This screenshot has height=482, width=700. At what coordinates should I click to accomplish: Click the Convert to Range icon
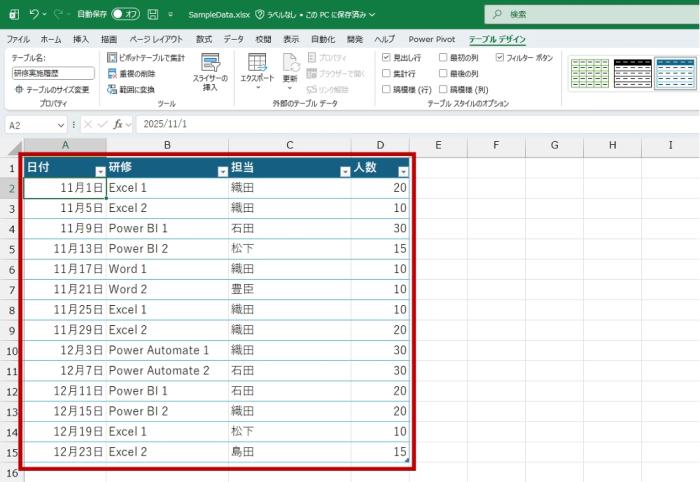tap(112, 88)
